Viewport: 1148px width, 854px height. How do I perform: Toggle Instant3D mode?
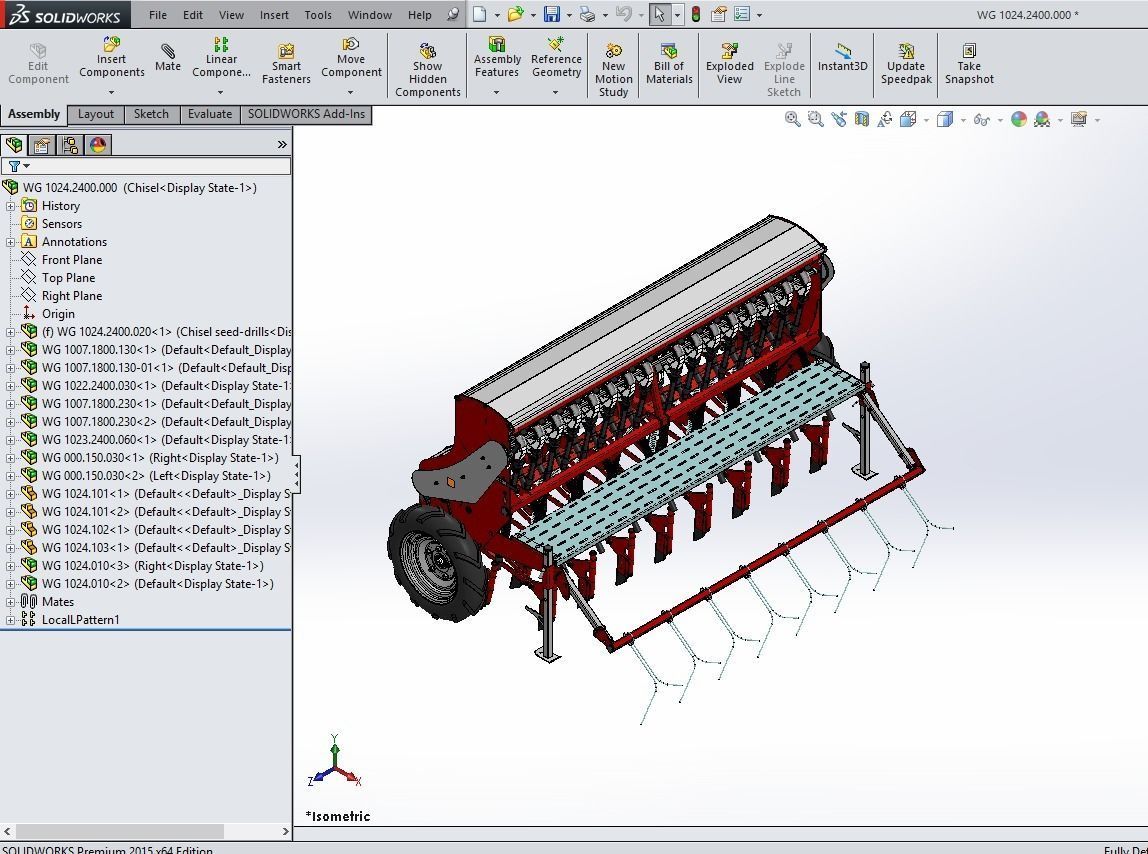point(842,56)
